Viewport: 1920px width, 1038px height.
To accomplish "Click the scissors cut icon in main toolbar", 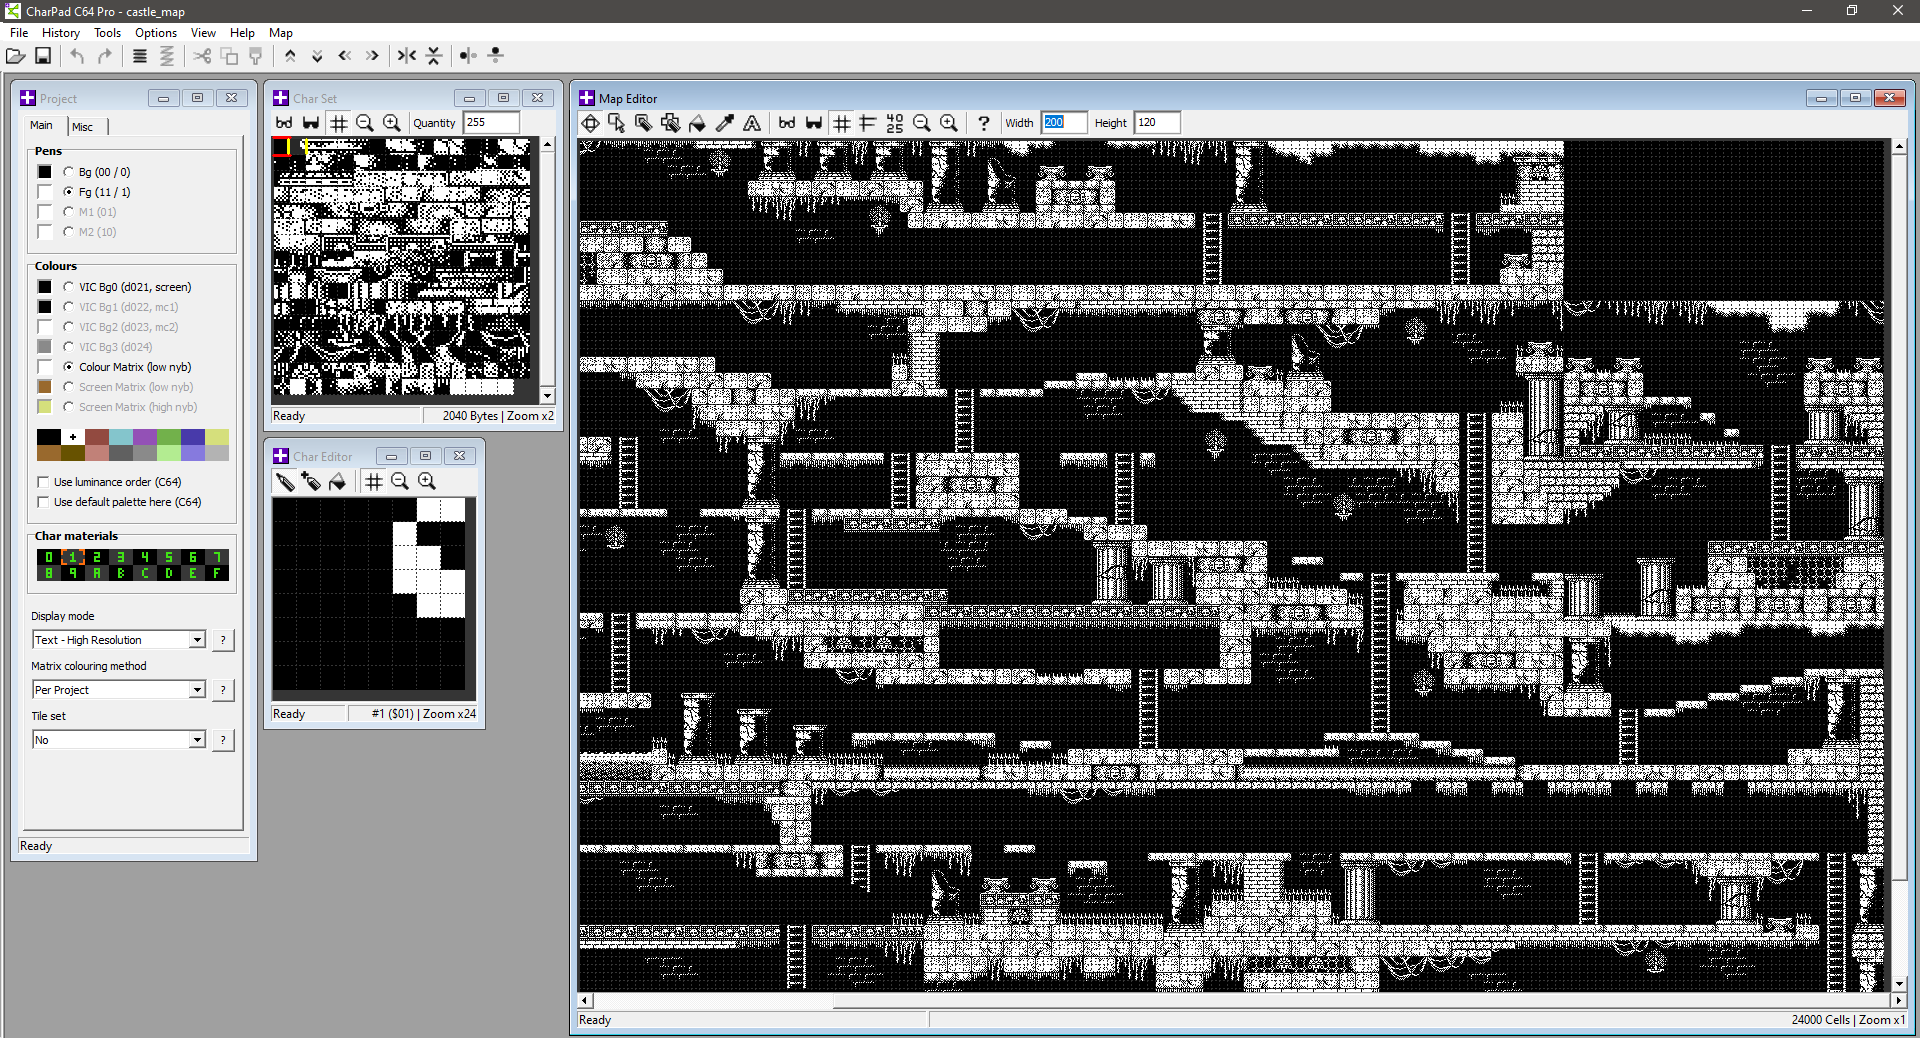I will tap(202, 56).
